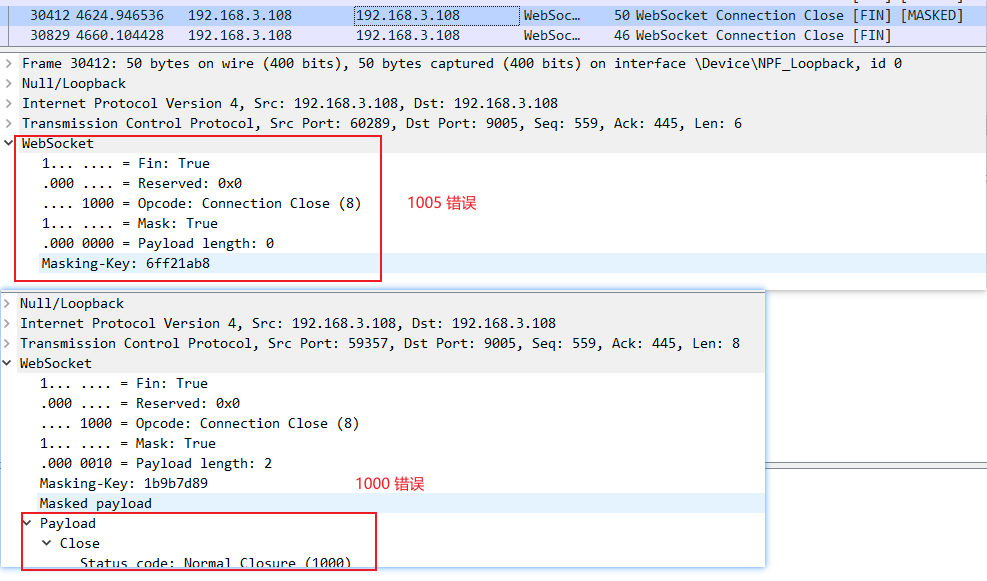This screenshot has width=987, height=581.
Task: Expand the Transmission Control Protocol section
Action: pyautogui.click(x=8, y=123)
